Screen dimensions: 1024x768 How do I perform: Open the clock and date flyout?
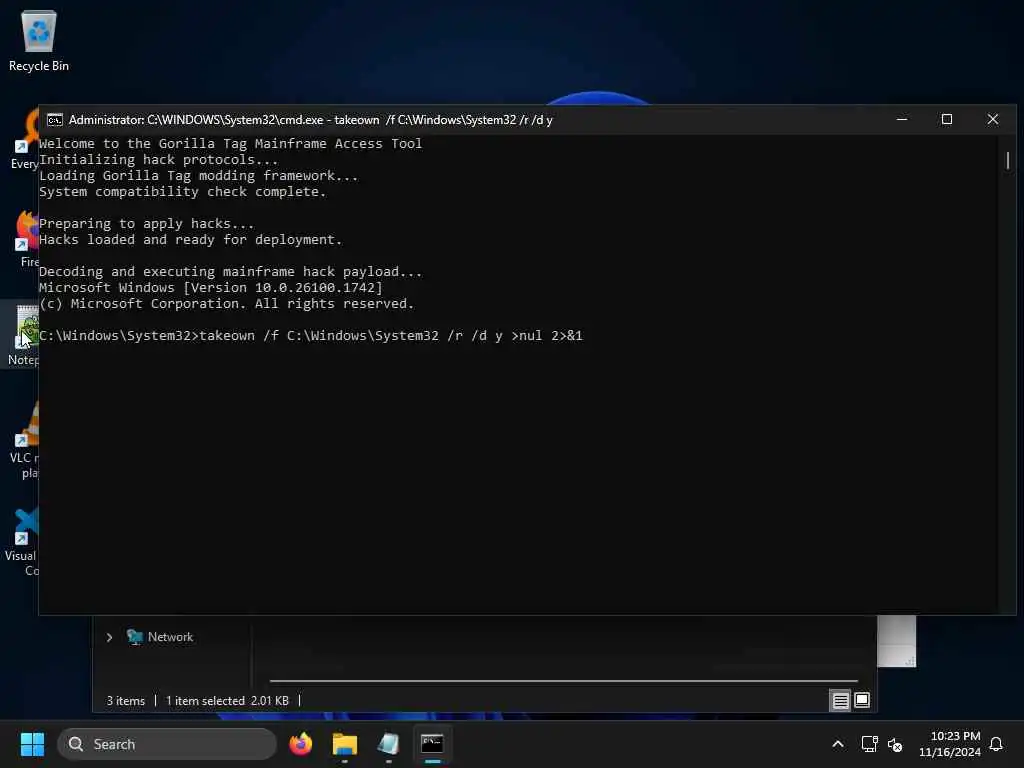[x=950, y=744]
